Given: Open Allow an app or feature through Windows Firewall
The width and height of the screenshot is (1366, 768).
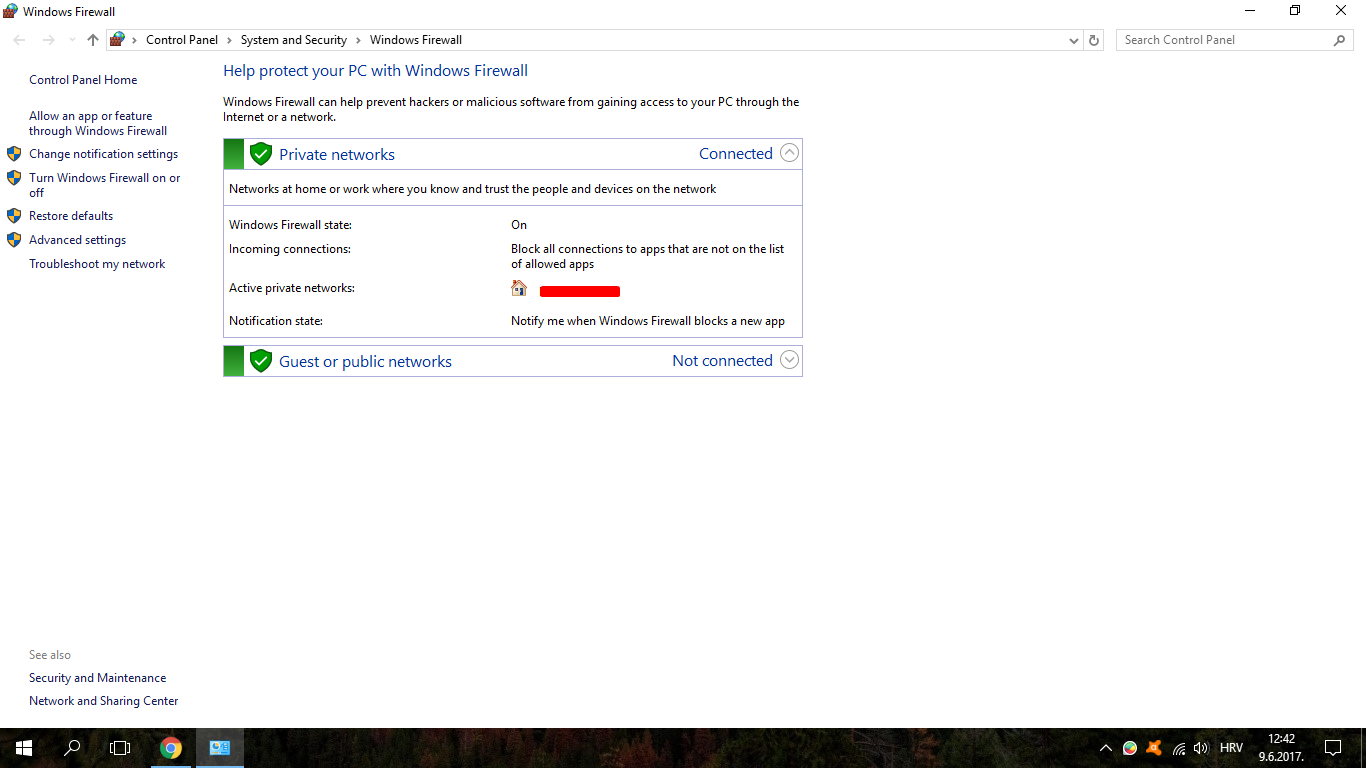Looking at the screenshot, I should tap(98, 123).
